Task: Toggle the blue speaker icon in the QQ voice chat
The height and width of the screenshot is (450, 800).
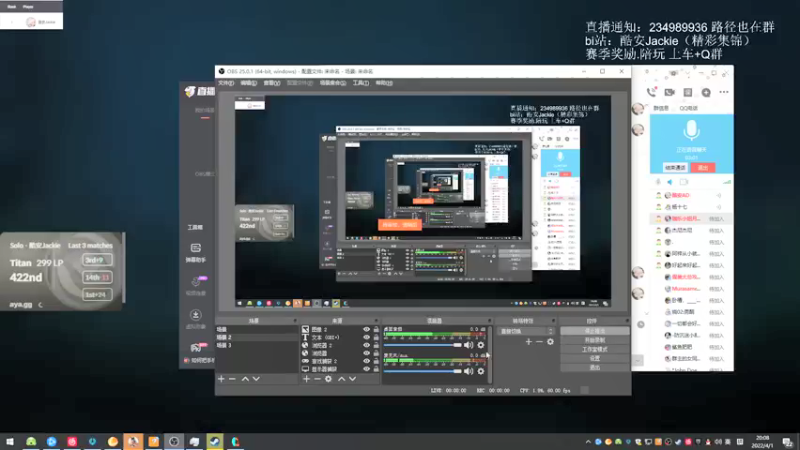Action: (670, 182)
